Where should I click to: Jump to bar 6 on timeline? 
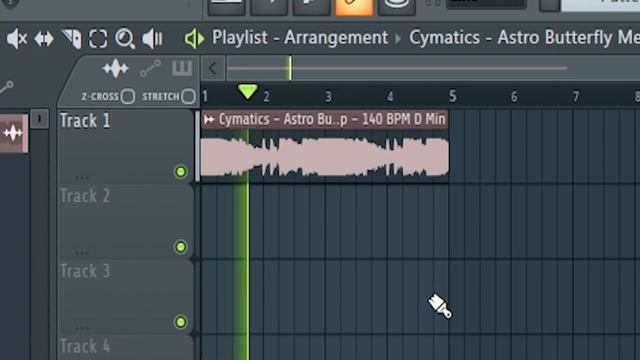click(514, 97)
